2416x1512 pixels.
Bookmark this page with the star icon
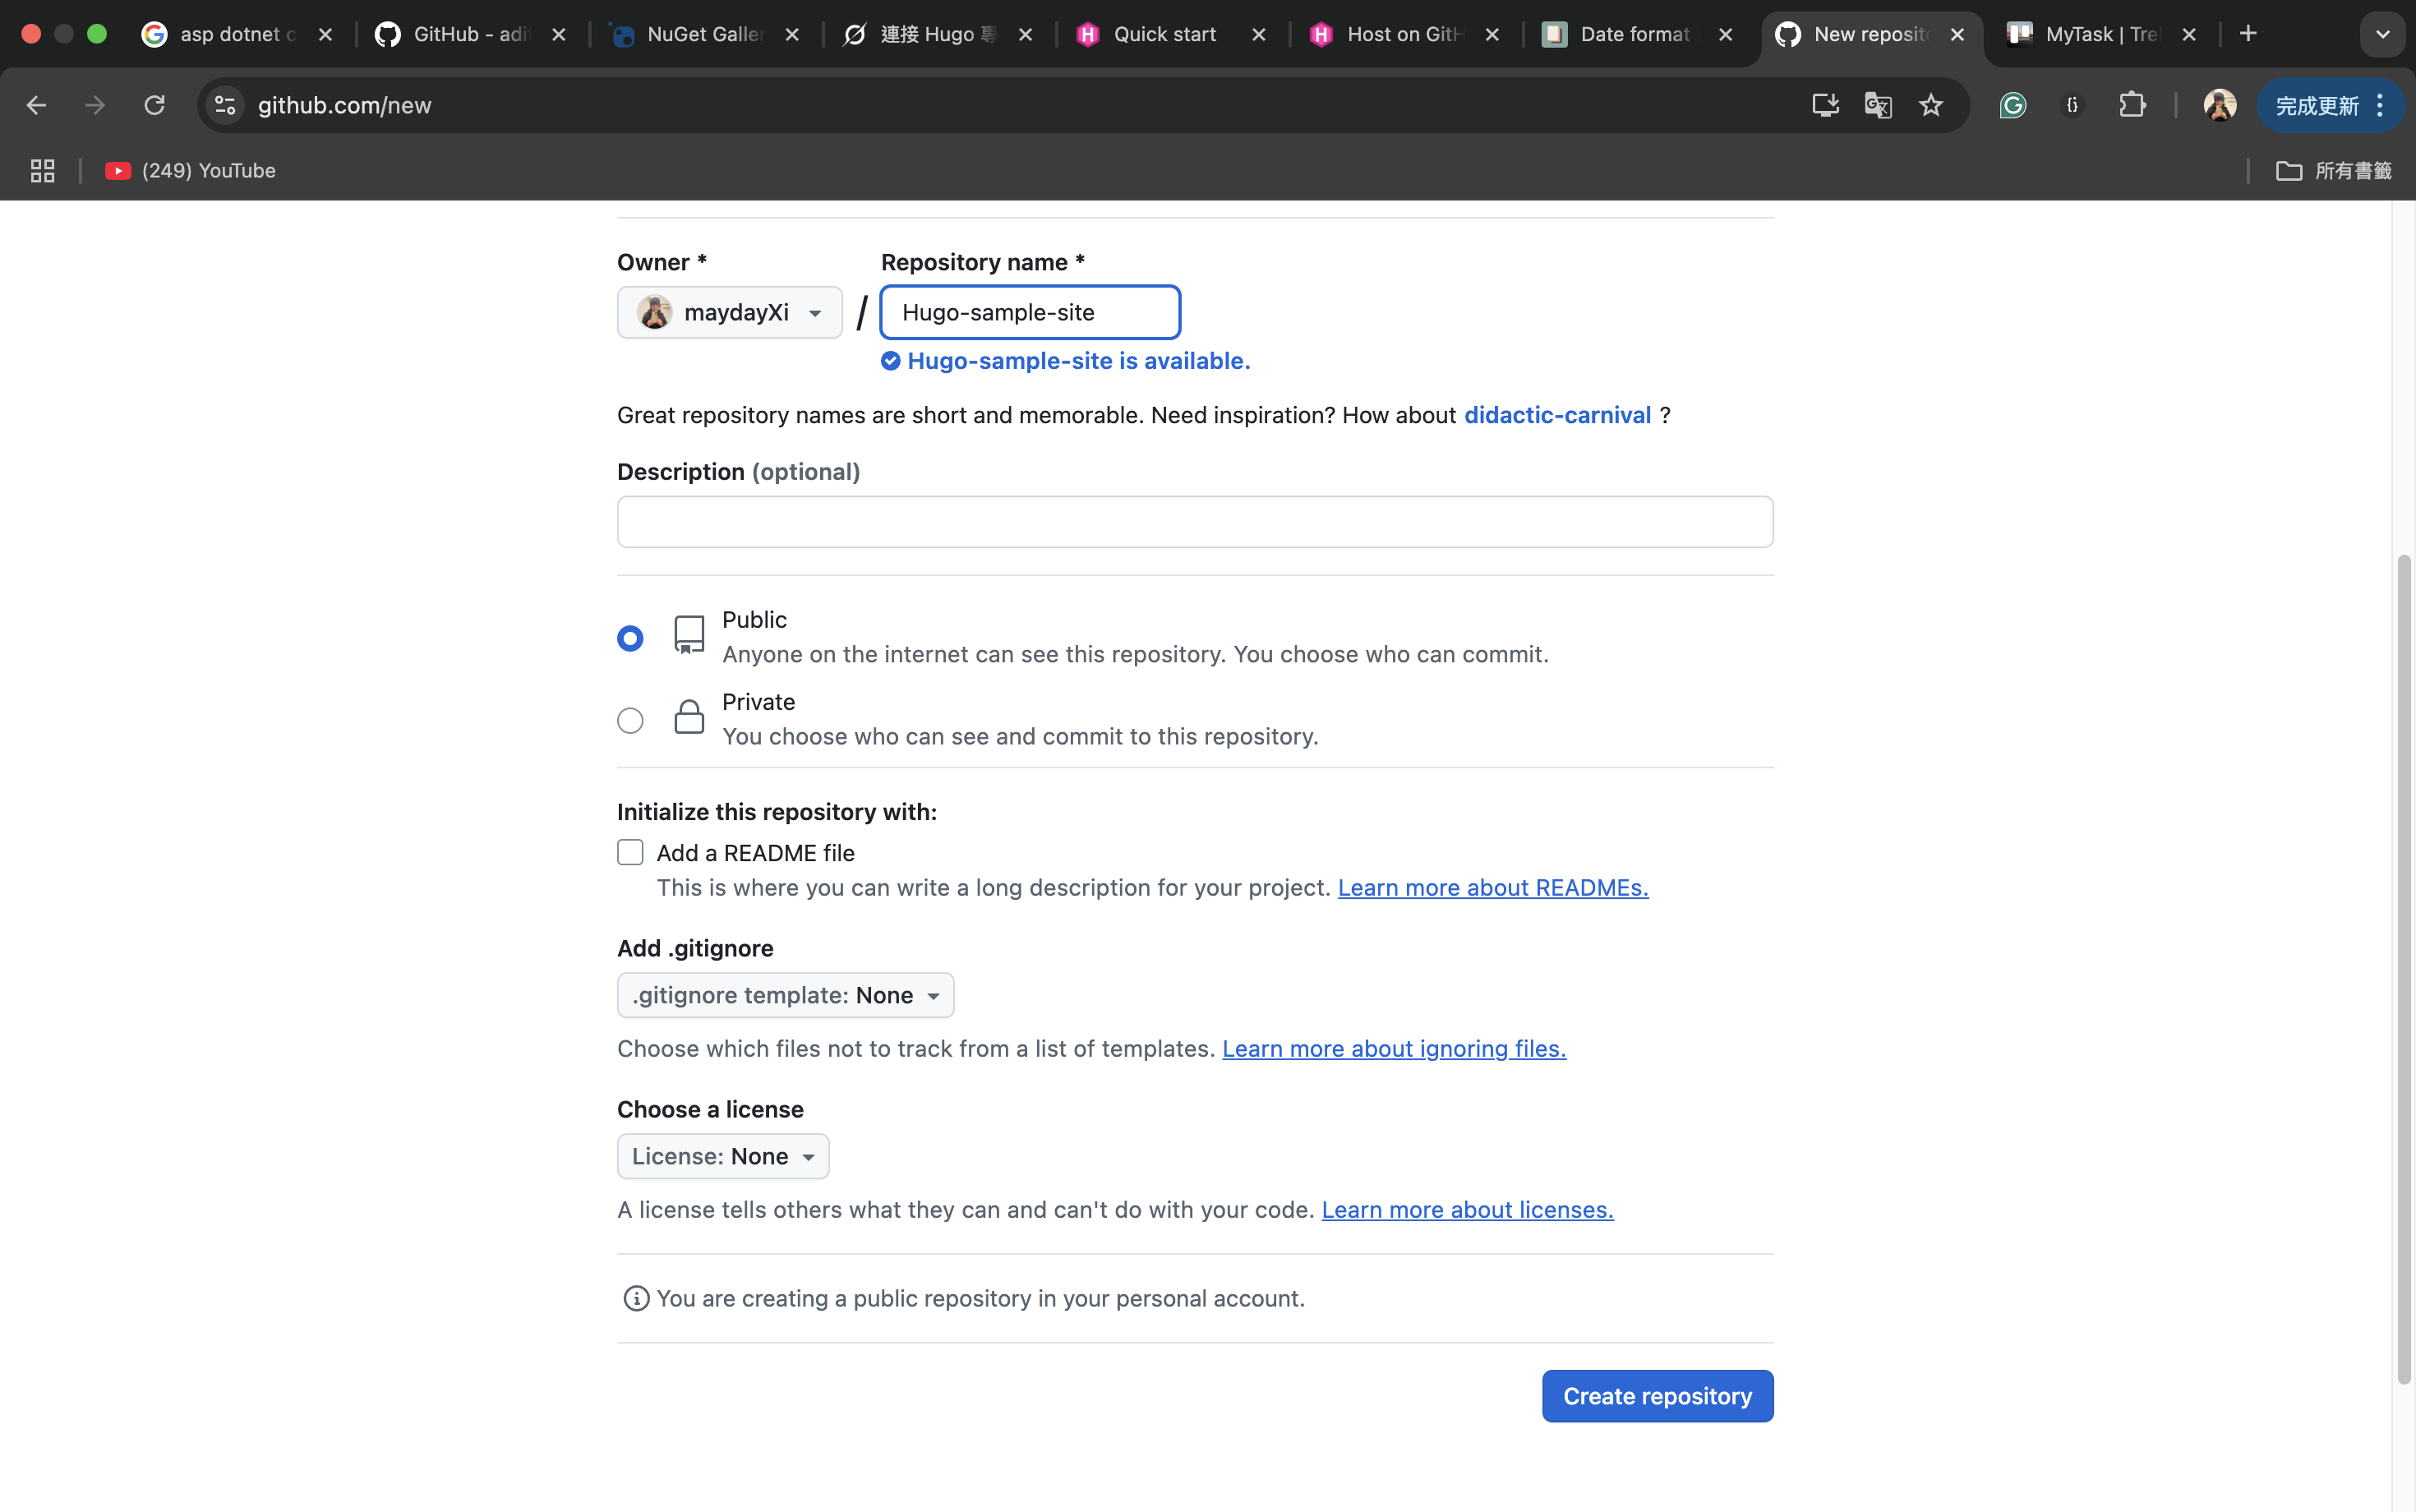(x=1931, y=105)
